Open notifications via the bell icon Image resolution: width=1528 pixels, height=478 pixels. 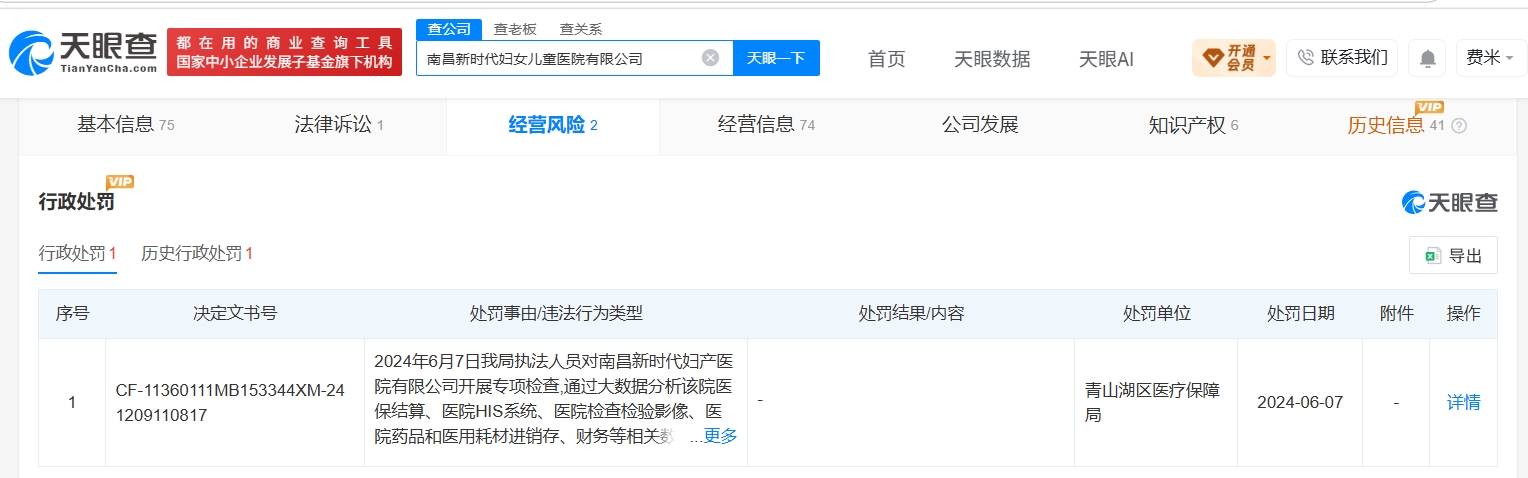point(1427,58)
